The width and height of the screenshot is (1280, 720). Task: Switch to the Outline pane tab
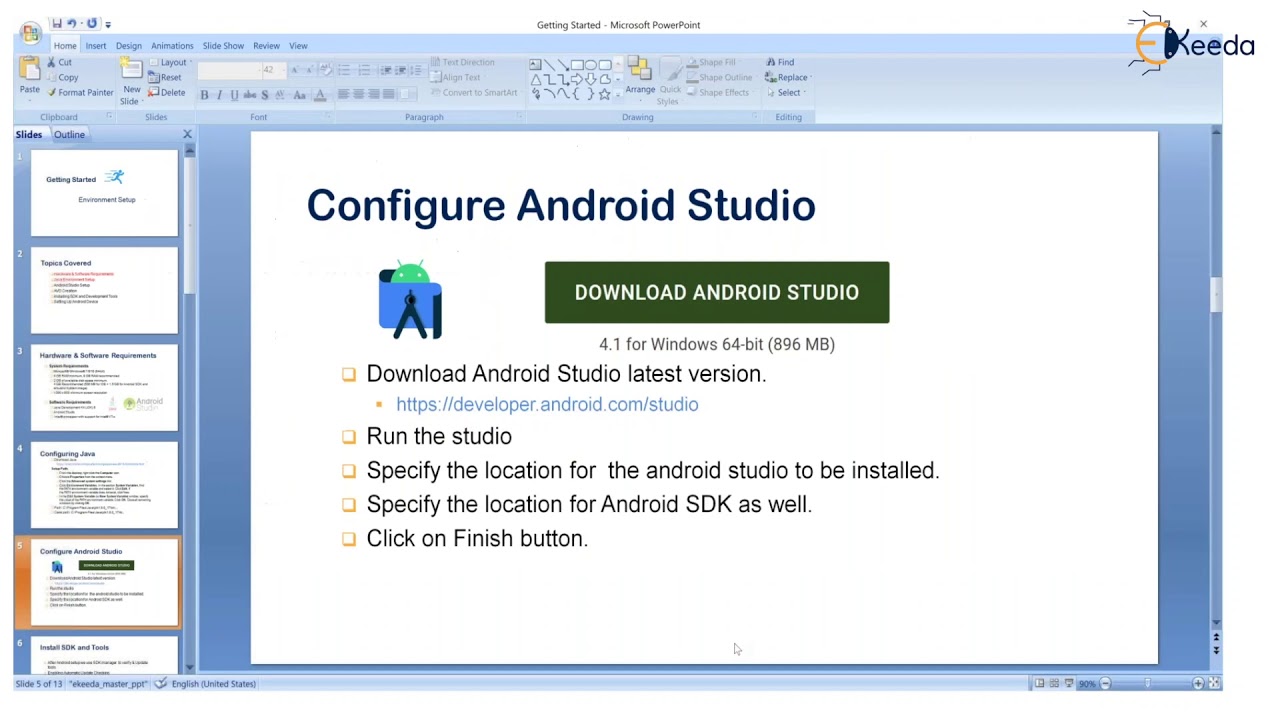click(69, 134)
